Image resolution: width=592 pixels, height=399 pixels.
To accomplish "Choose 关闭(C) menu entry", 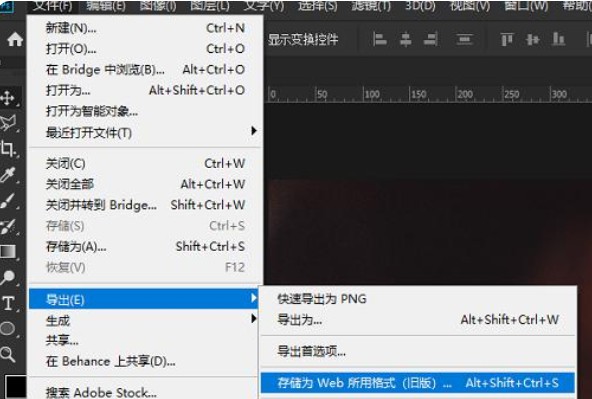I will (145, 163).
